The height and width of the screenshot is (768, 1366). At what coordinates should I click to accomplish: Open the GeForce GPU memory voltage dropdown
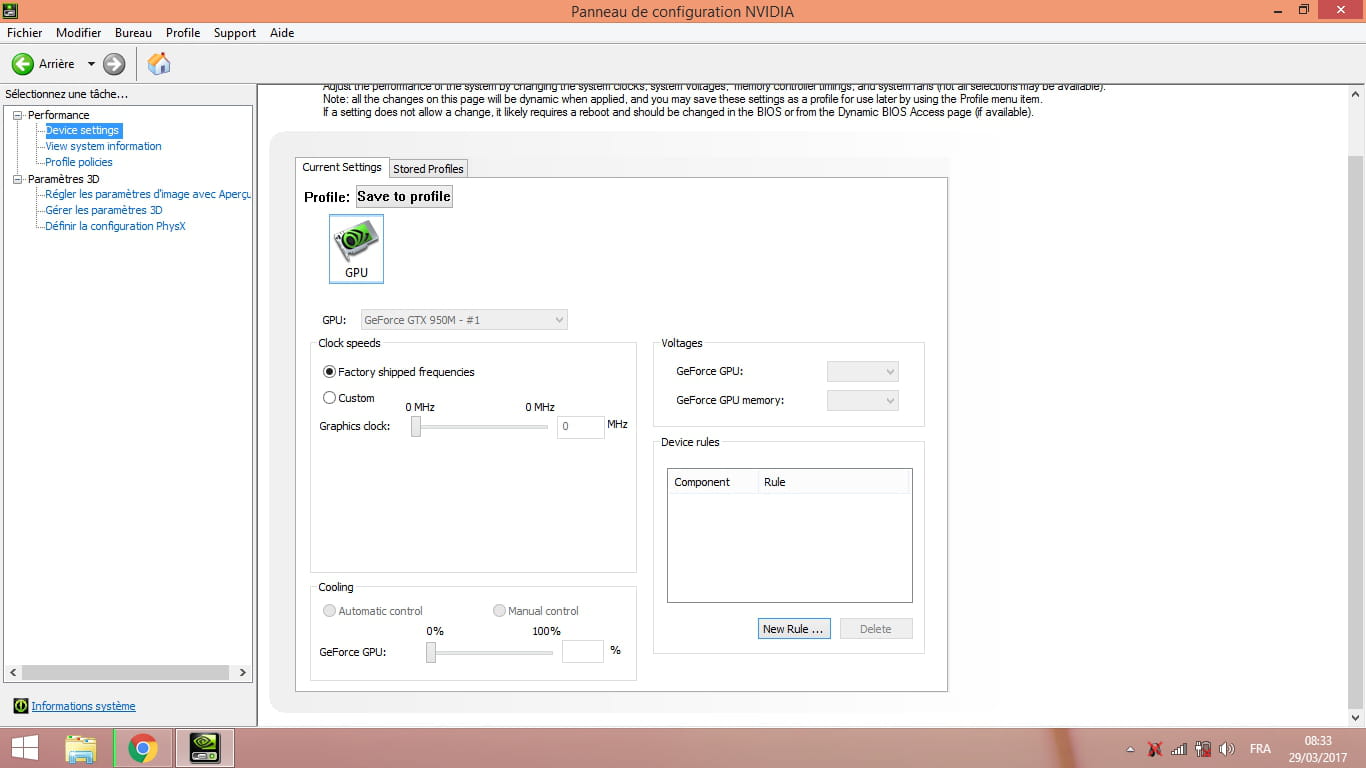coord(863,400)
